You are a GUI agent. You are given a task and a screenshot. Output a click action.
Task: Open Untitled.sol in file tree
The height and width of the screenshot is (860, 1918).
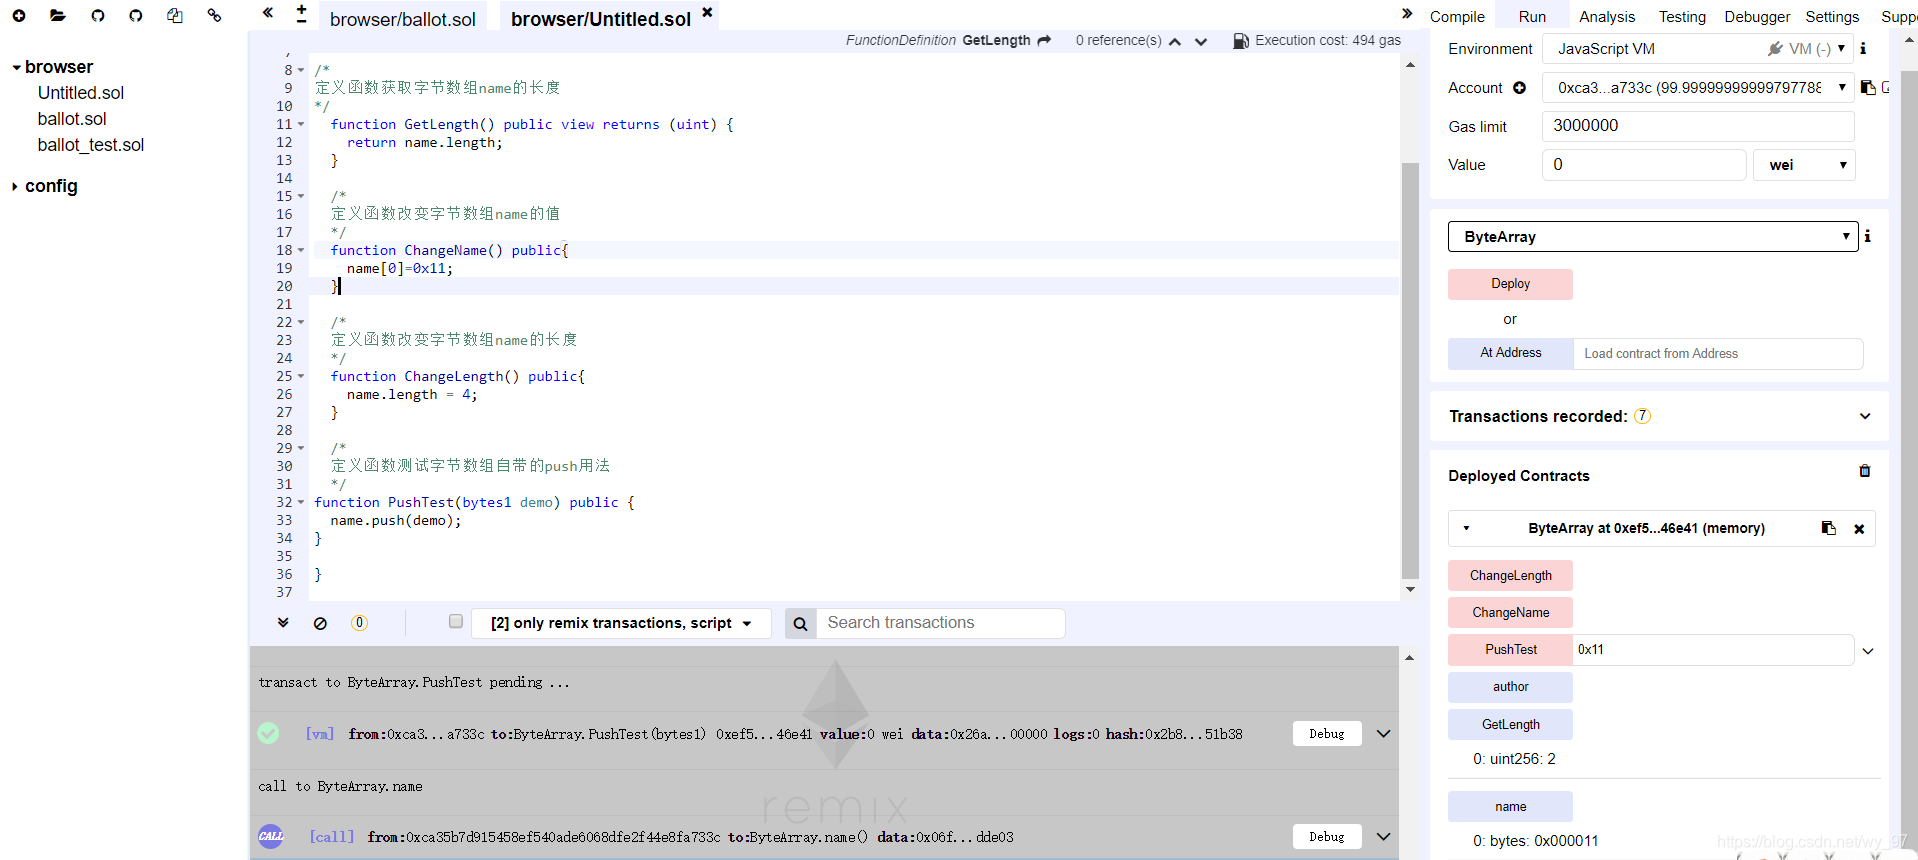point(81,93)
